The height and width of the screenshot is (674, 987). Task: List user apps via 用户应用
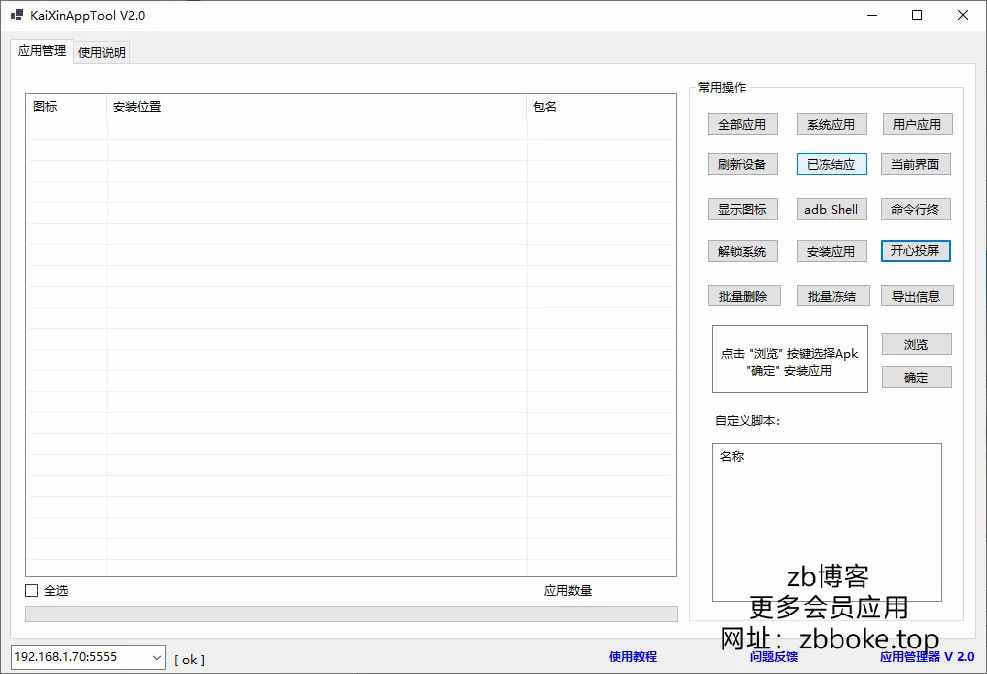click(916, 124)
